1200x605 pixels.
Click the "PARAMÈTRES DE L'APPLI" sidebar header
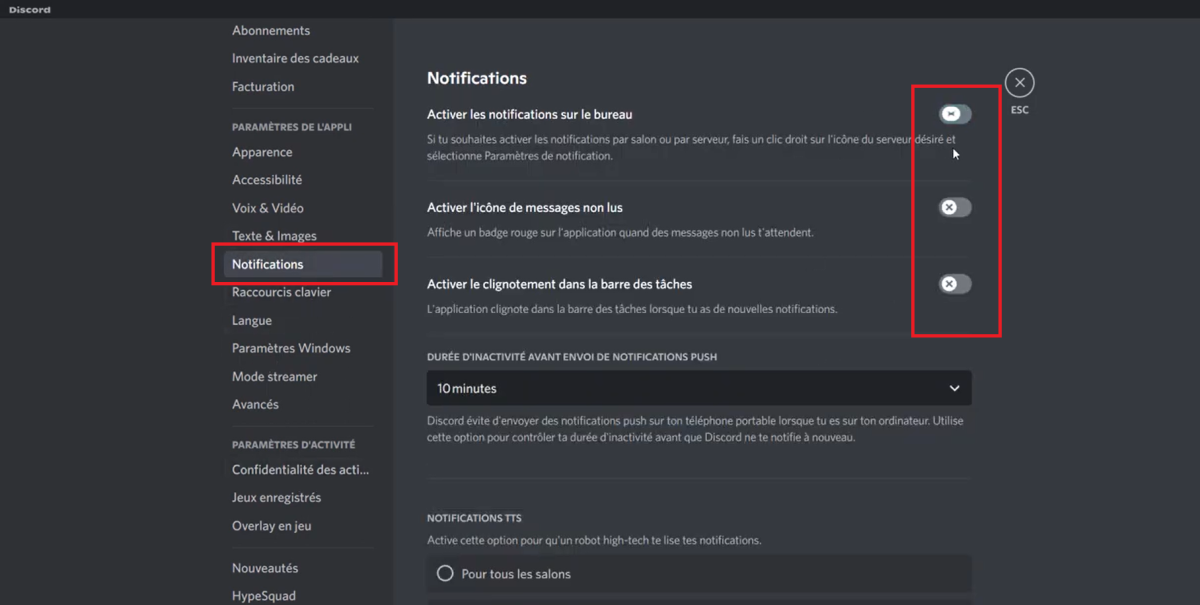point(291,127)
